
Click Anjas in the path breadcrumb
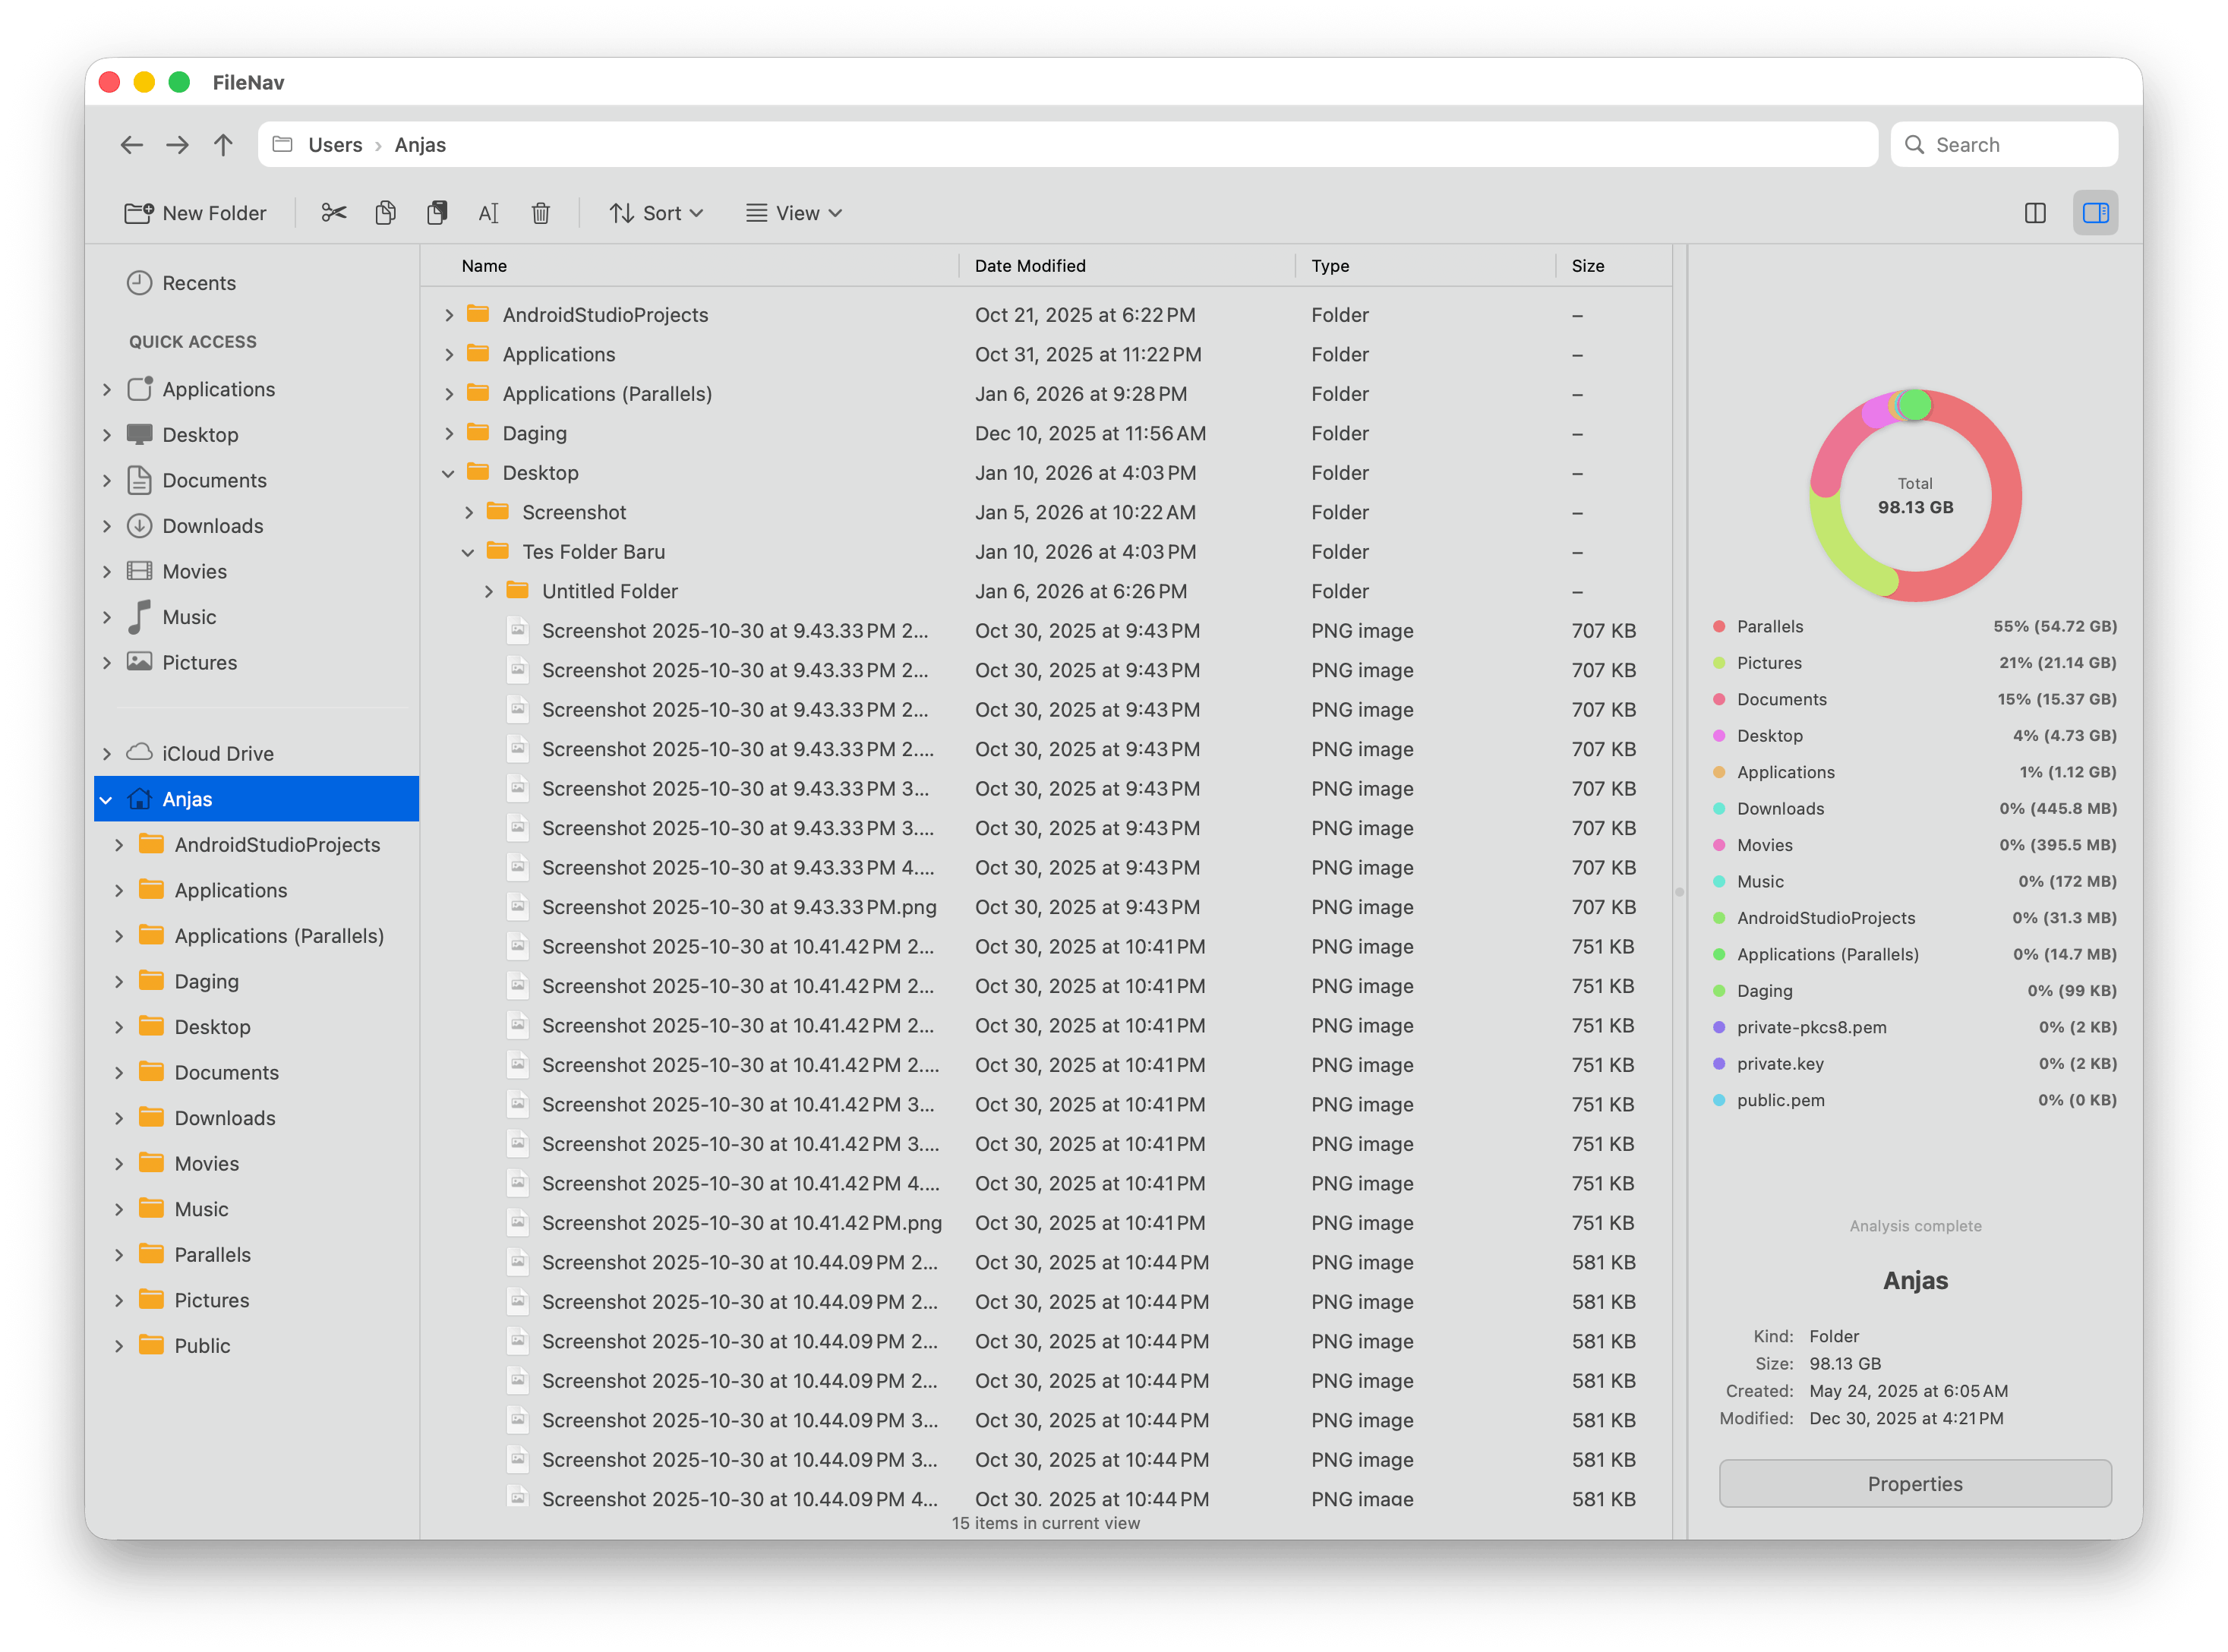point(420,145)
